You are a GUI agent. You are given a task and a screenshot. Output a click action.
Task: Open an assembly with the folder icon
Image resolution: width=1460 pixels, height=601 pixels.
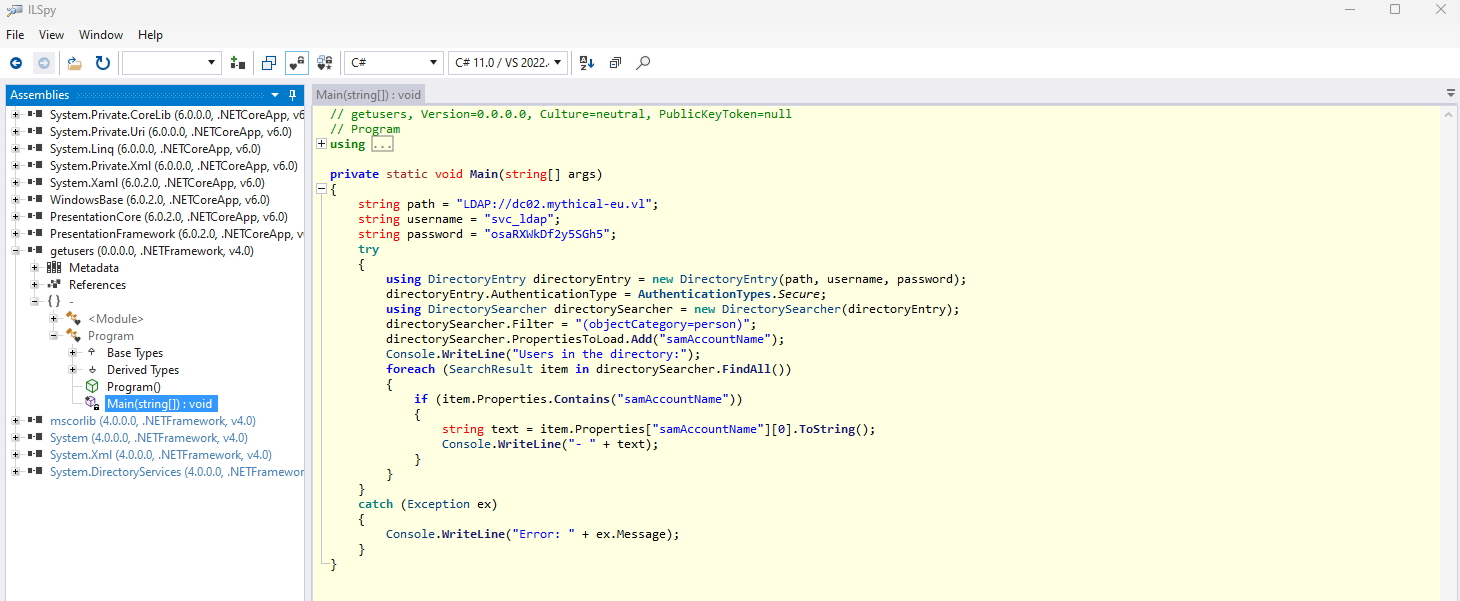pos(74,63)
